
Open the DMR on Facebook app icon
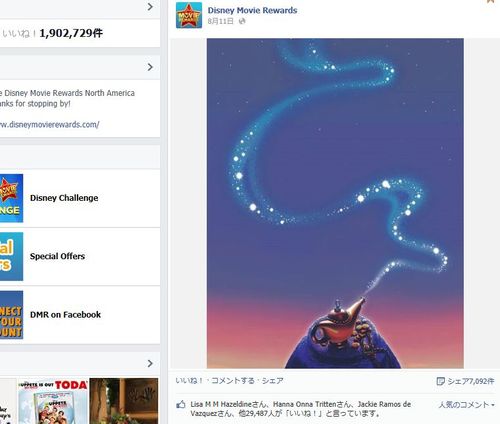coord(11,315)
